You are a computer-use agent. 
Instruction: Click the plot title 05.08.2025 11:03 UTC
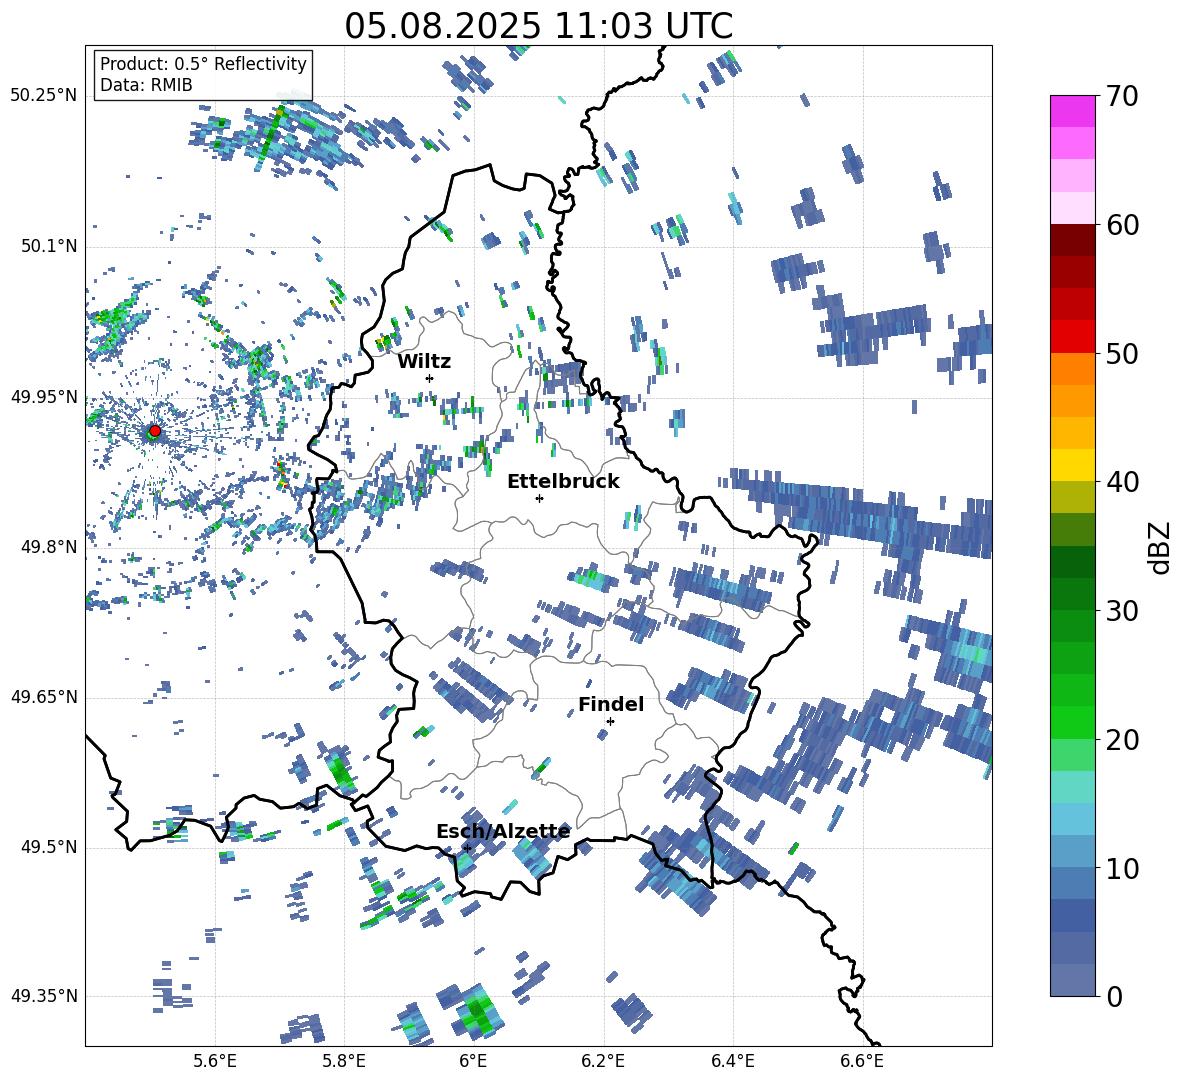pyautogui.click(x=538, y=26)
